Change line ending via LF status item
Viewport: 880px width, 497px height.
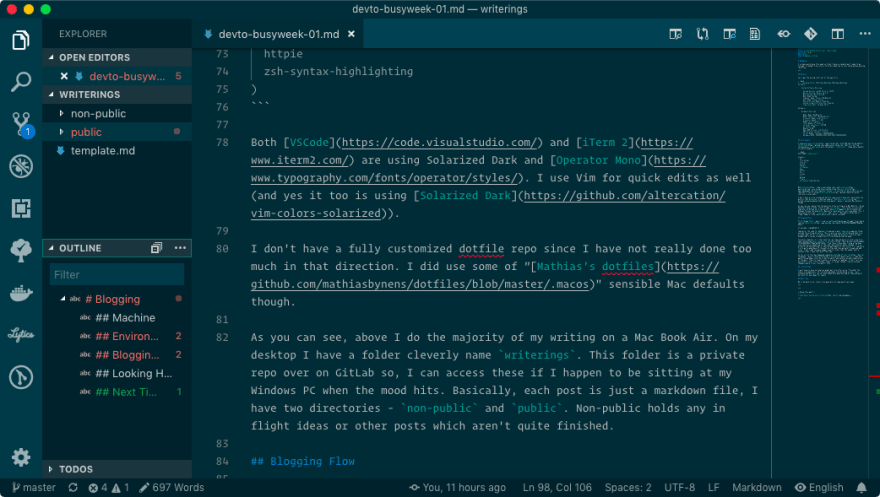pos(713,487)
